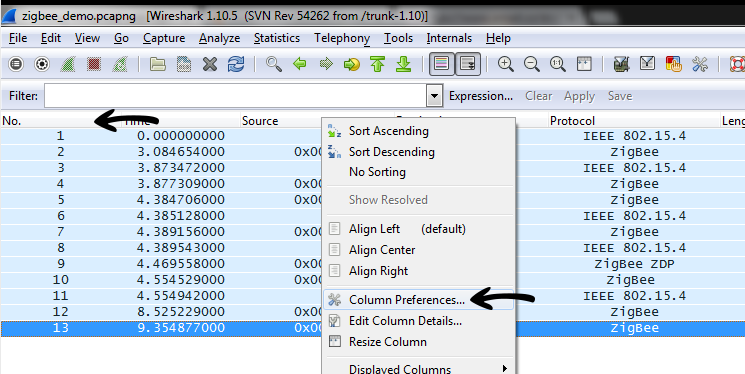
Task: Select packet with time 8.525229000
Action: point(372,312)
